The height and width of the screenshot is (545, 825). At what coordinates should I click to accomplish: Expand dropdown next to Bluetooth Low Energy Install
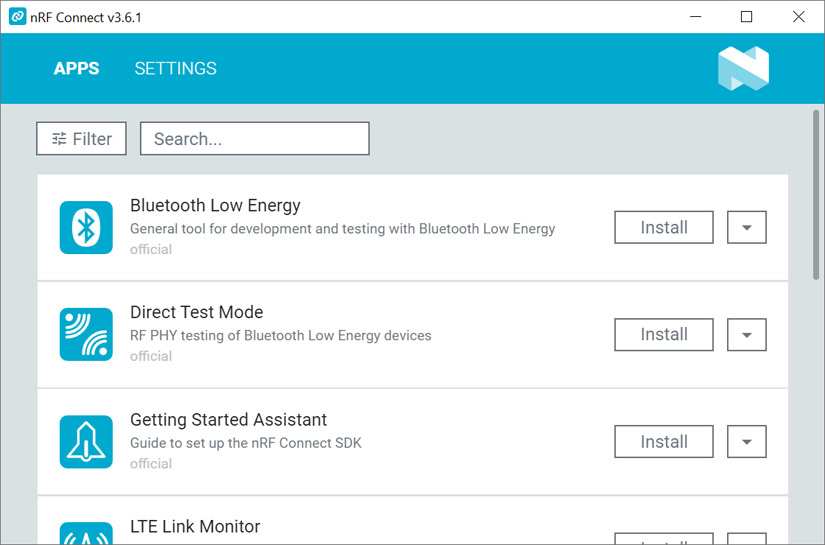[x=747, y=227]
